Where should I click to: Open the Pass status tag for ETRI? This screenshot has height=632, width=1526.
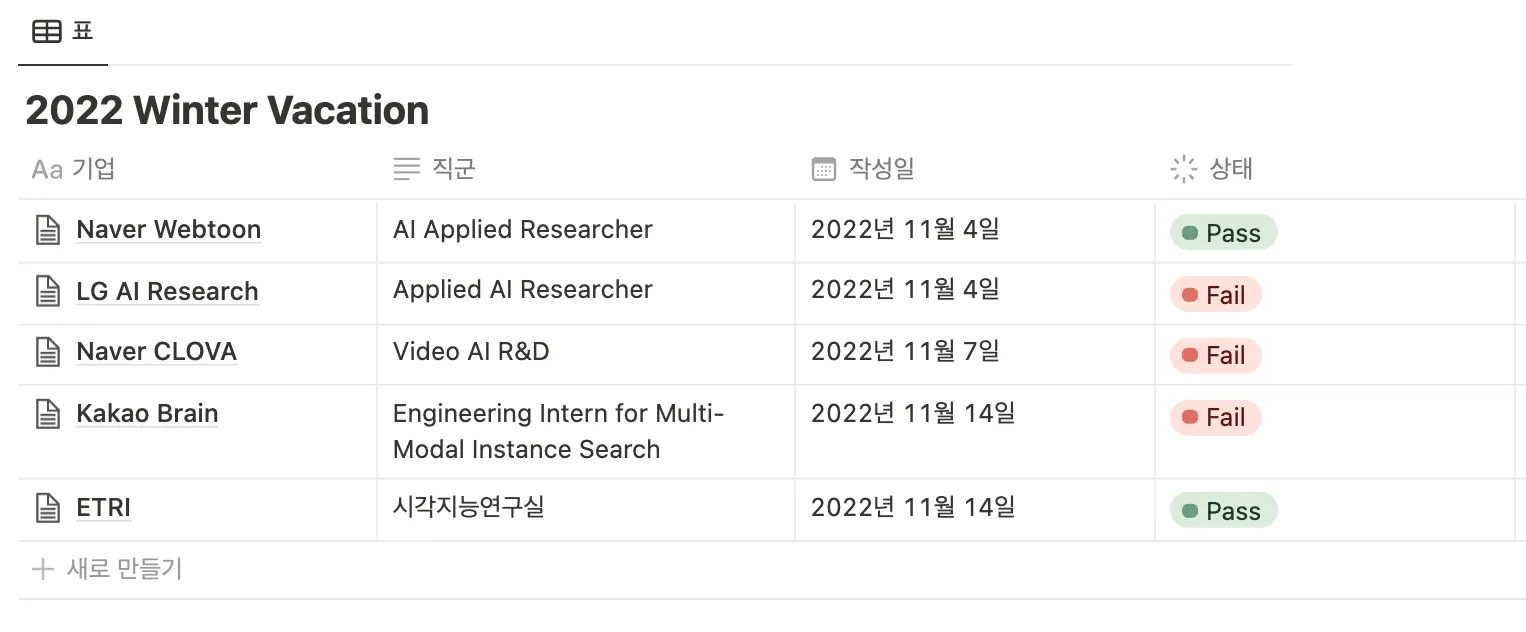pos(1223,511)
